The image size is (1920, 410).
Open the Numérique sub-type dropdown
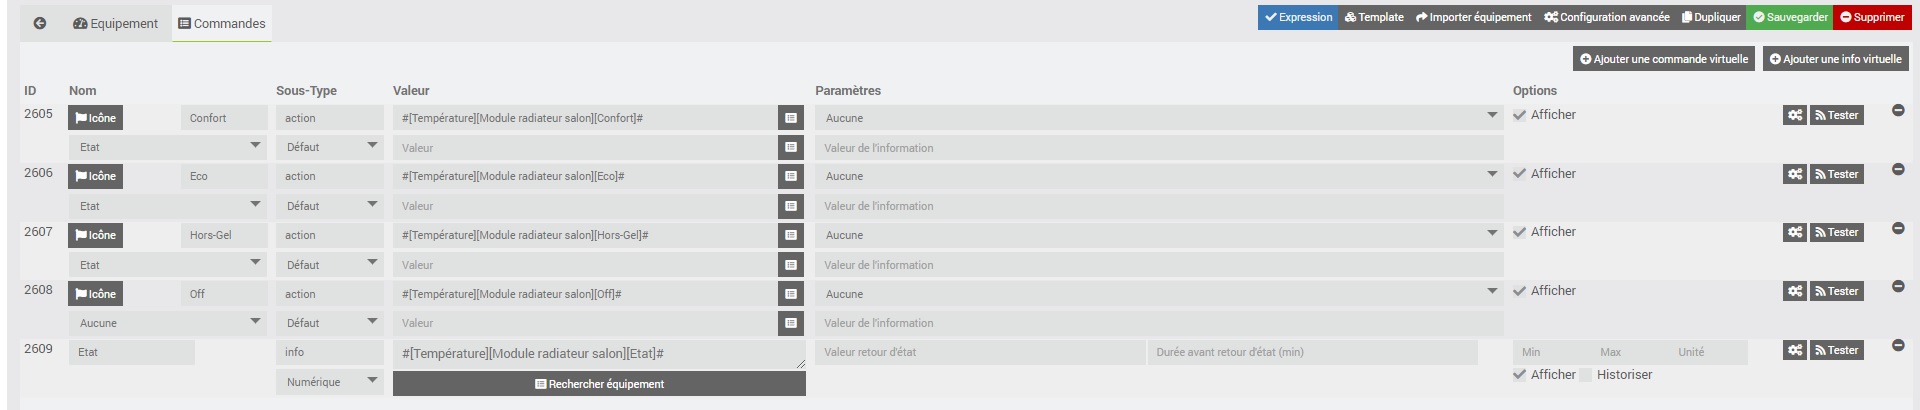click(x=330, y=382)
